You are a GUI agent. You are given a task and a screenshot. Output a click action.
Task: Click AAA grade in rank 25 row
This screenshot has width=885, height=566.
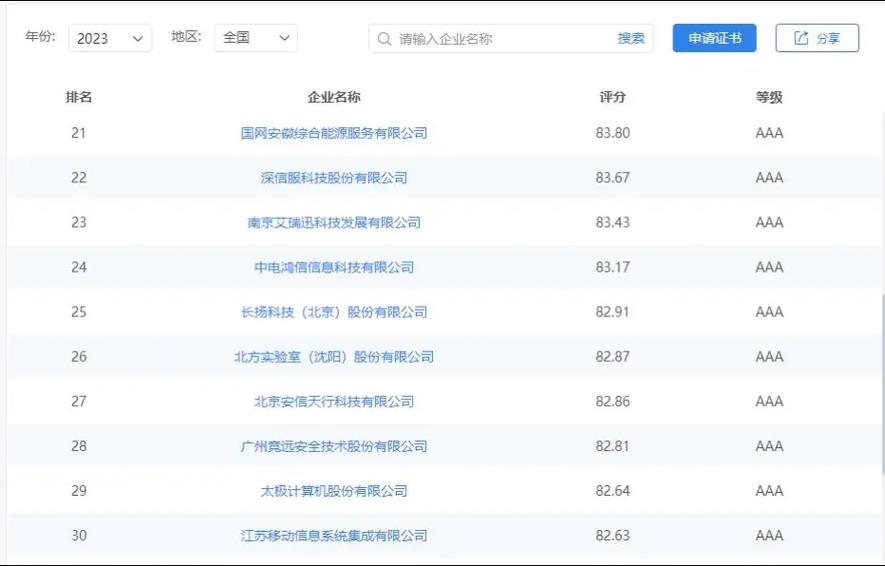(x=769, y=311)
